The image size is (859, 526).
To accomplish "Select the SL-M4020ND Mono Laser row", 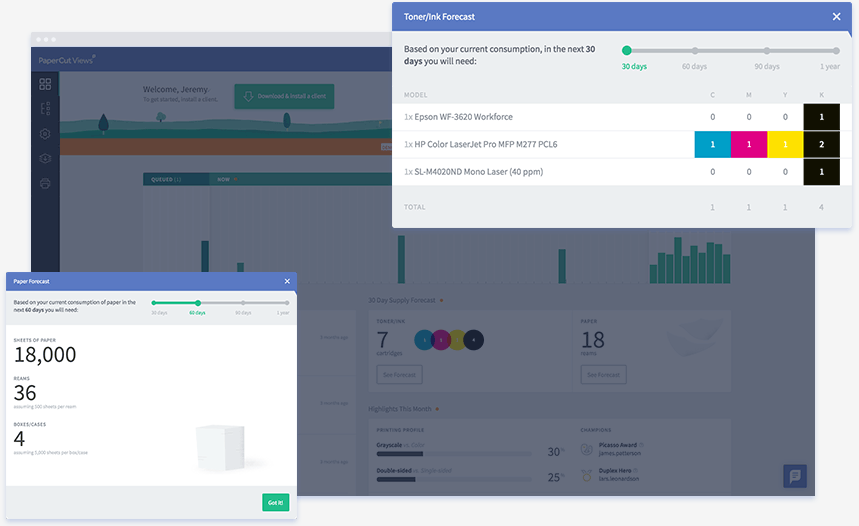I will pos(622,171).
